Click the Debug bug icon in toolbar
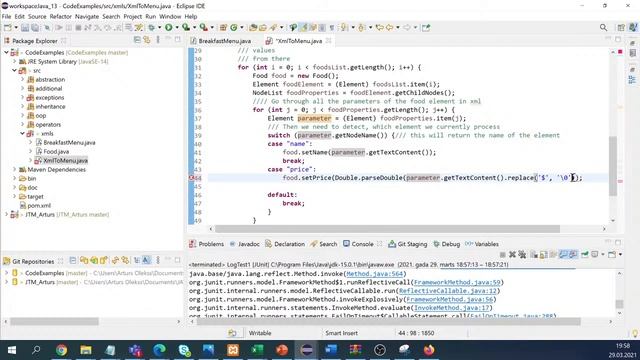The width and height of the screenshot is (640, 360). 152,27
